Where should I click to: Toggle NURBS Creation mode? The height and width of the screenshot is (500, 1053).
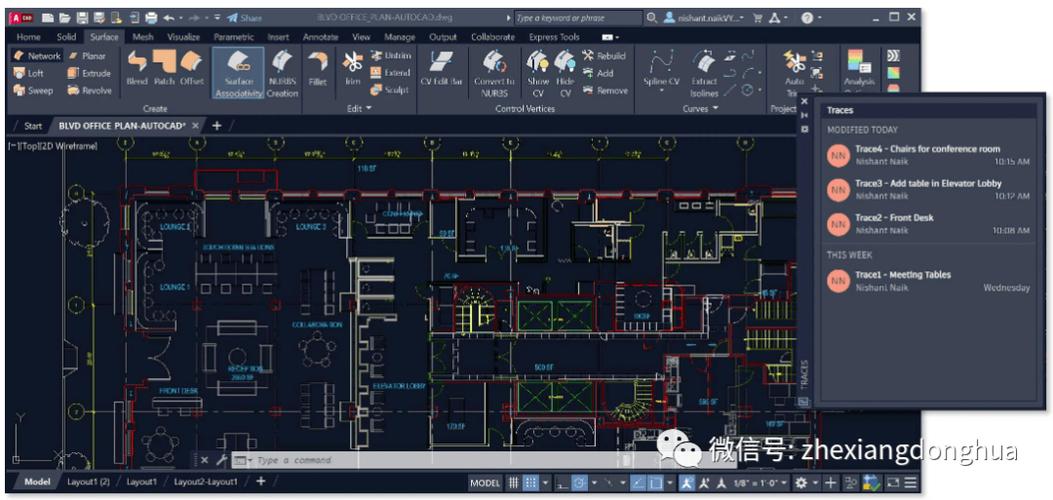point(282,72)
